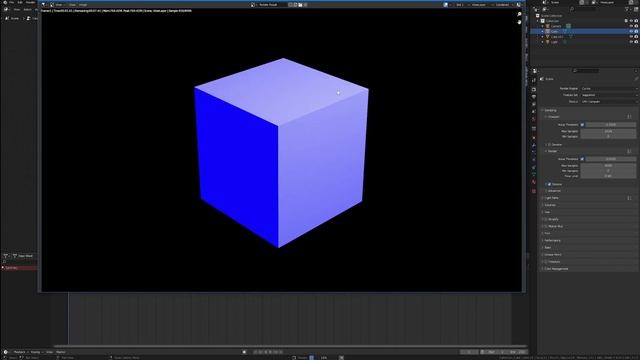The width and height of the screenshot is (640, 360).
Task: Open the Marker menu in timeline
Action: click(x=60, y=352)
